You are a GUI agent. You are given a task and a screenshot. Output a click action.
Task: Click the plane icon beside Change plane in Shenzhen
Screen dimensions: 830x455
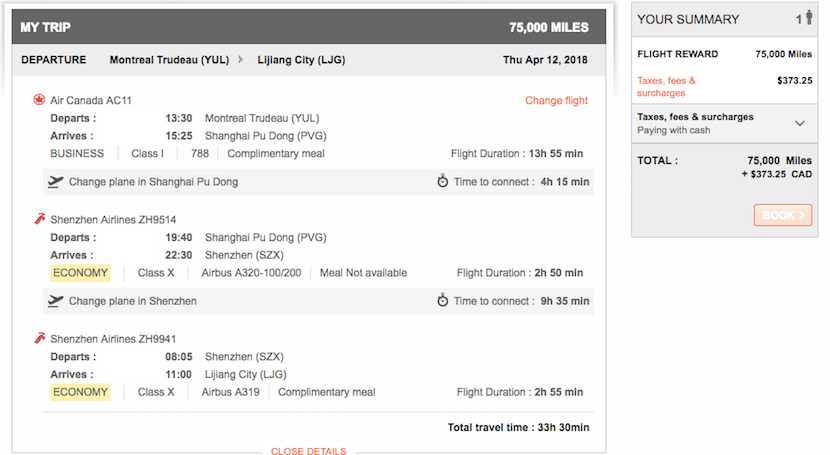(55, 301)
